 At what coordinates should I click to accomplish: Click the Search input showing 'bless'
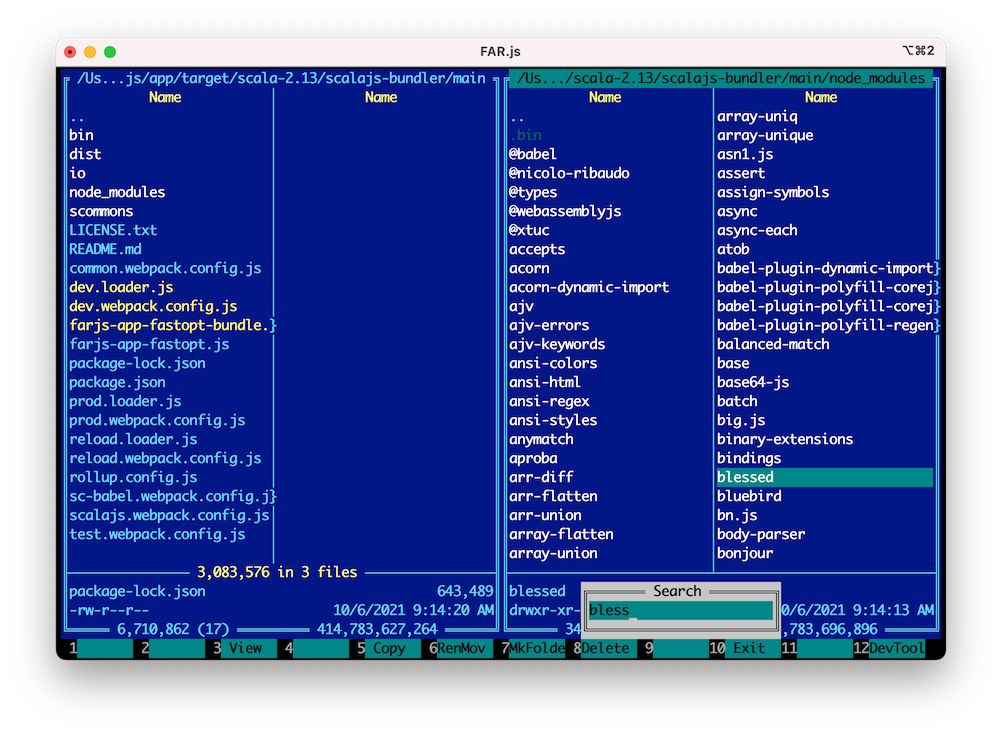point(680,610)
